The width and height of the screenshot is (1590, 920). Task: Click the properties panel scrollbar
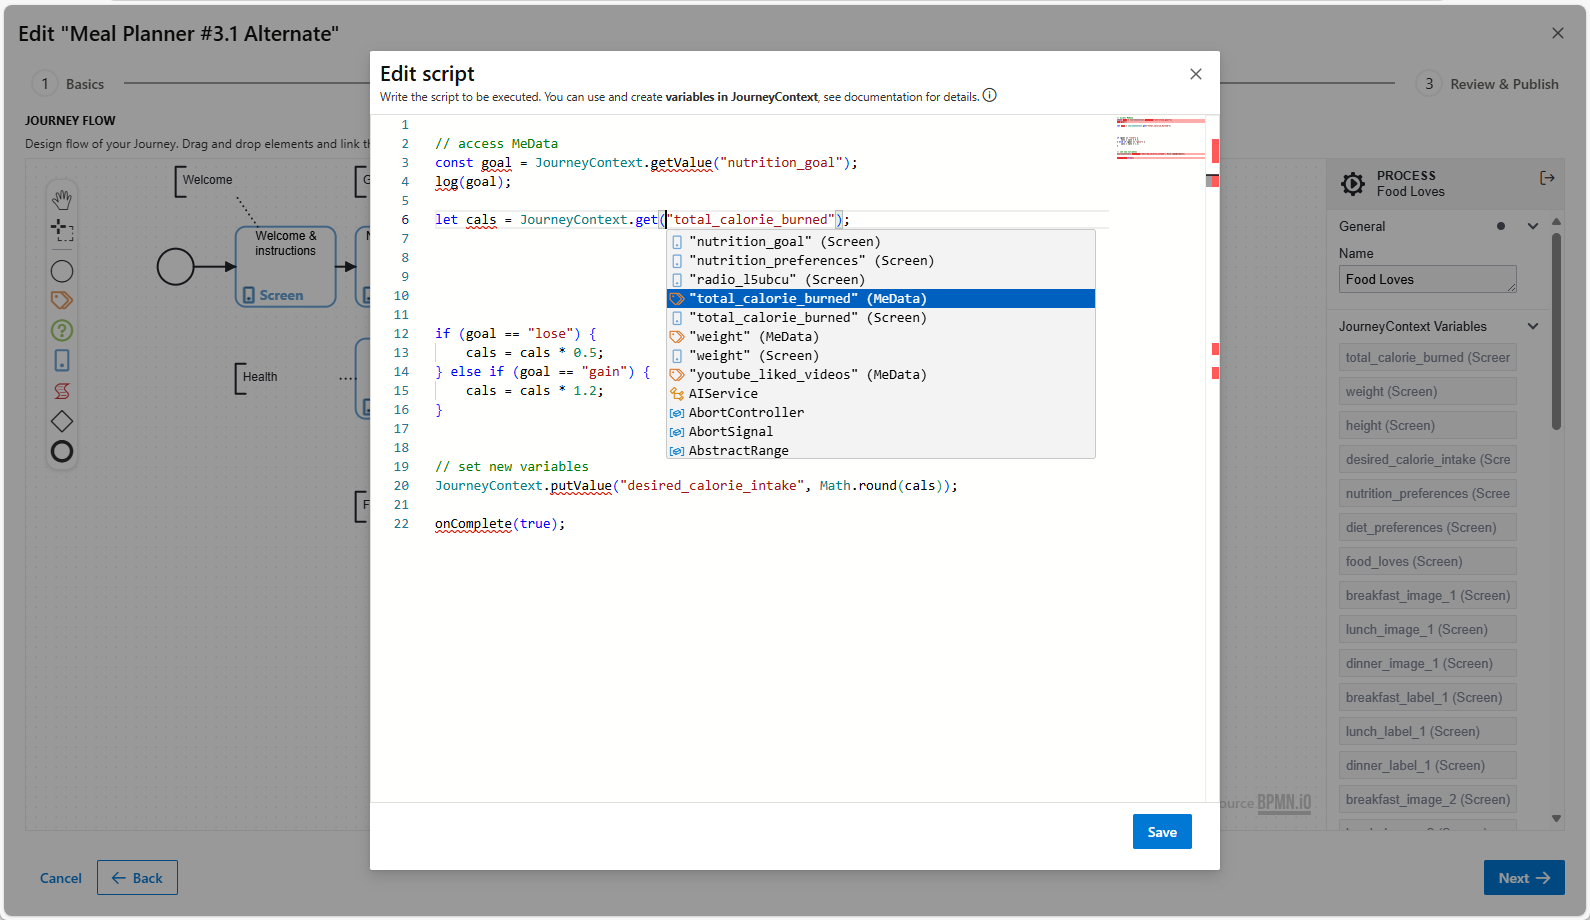pos(1556,330)
